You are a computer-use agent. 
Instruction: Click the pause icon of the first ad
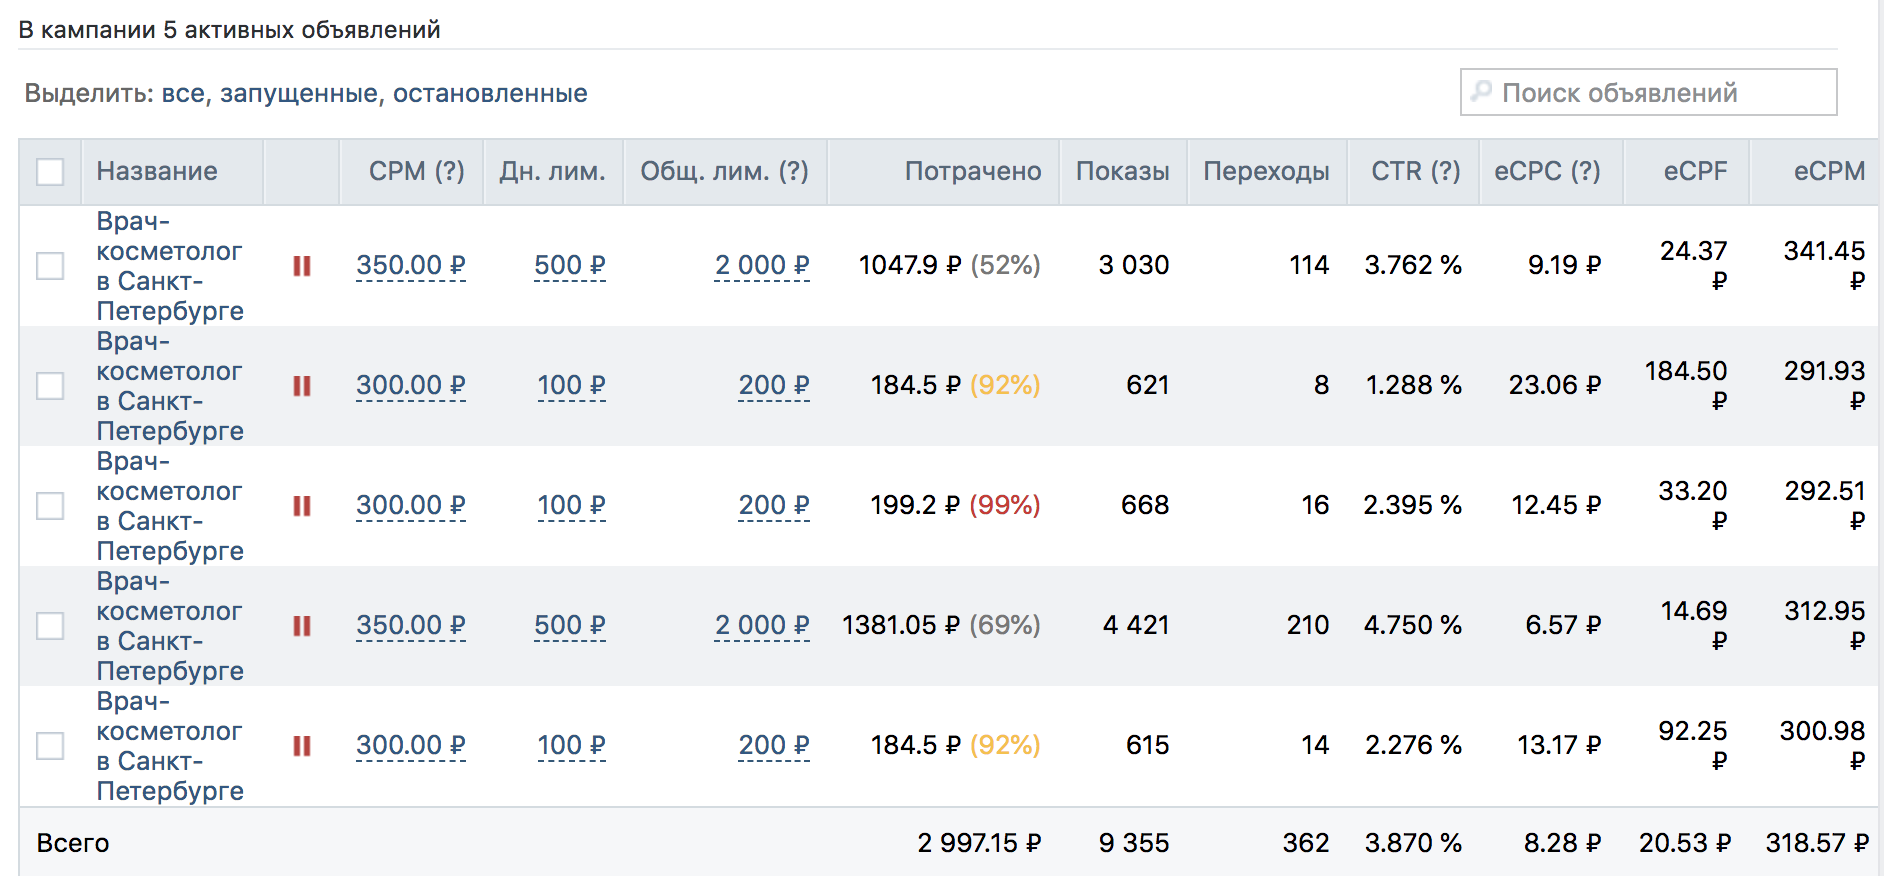302,266
